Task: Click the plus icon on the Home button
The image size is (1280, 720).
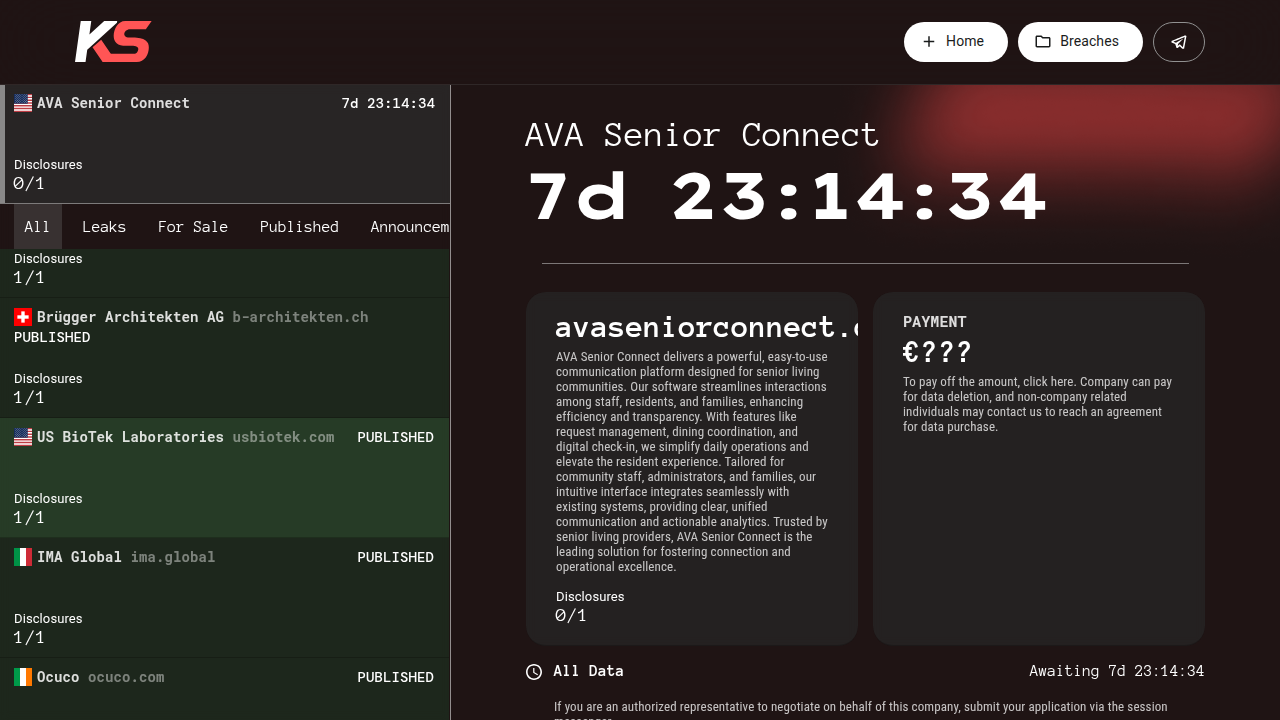Action: click(929, 42)
